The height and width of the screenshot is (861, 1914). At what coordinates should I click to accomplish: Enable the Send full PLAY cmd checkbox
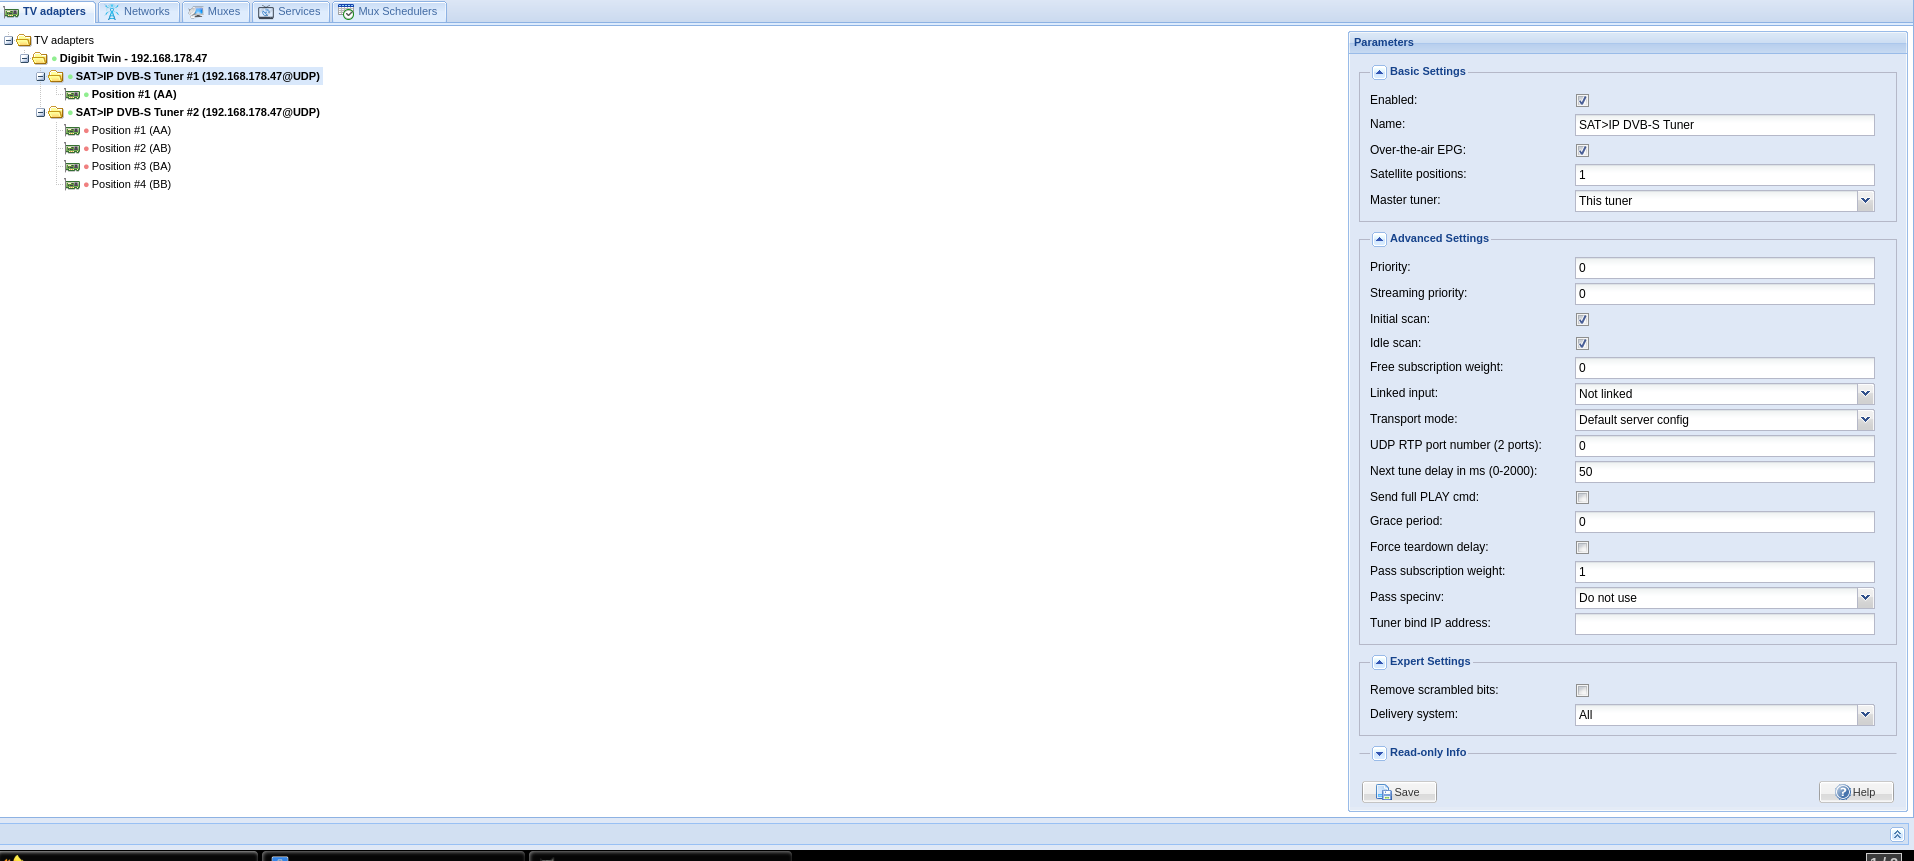point(1582,498)
